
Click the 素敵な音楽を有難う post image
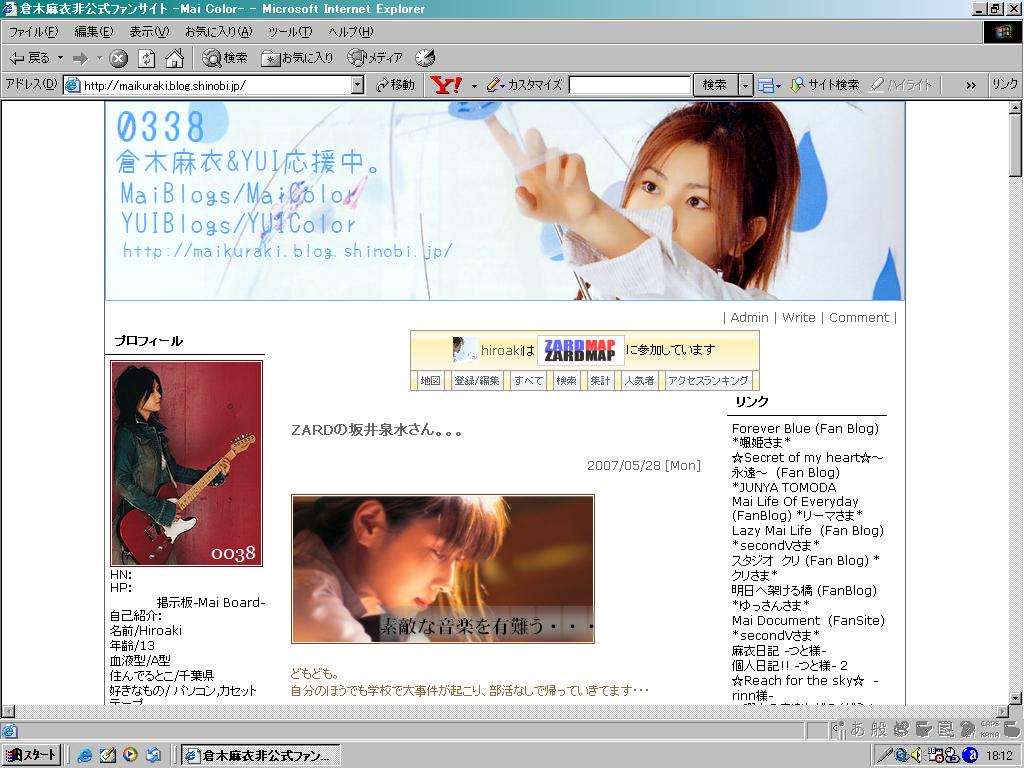tap(443, 569)
